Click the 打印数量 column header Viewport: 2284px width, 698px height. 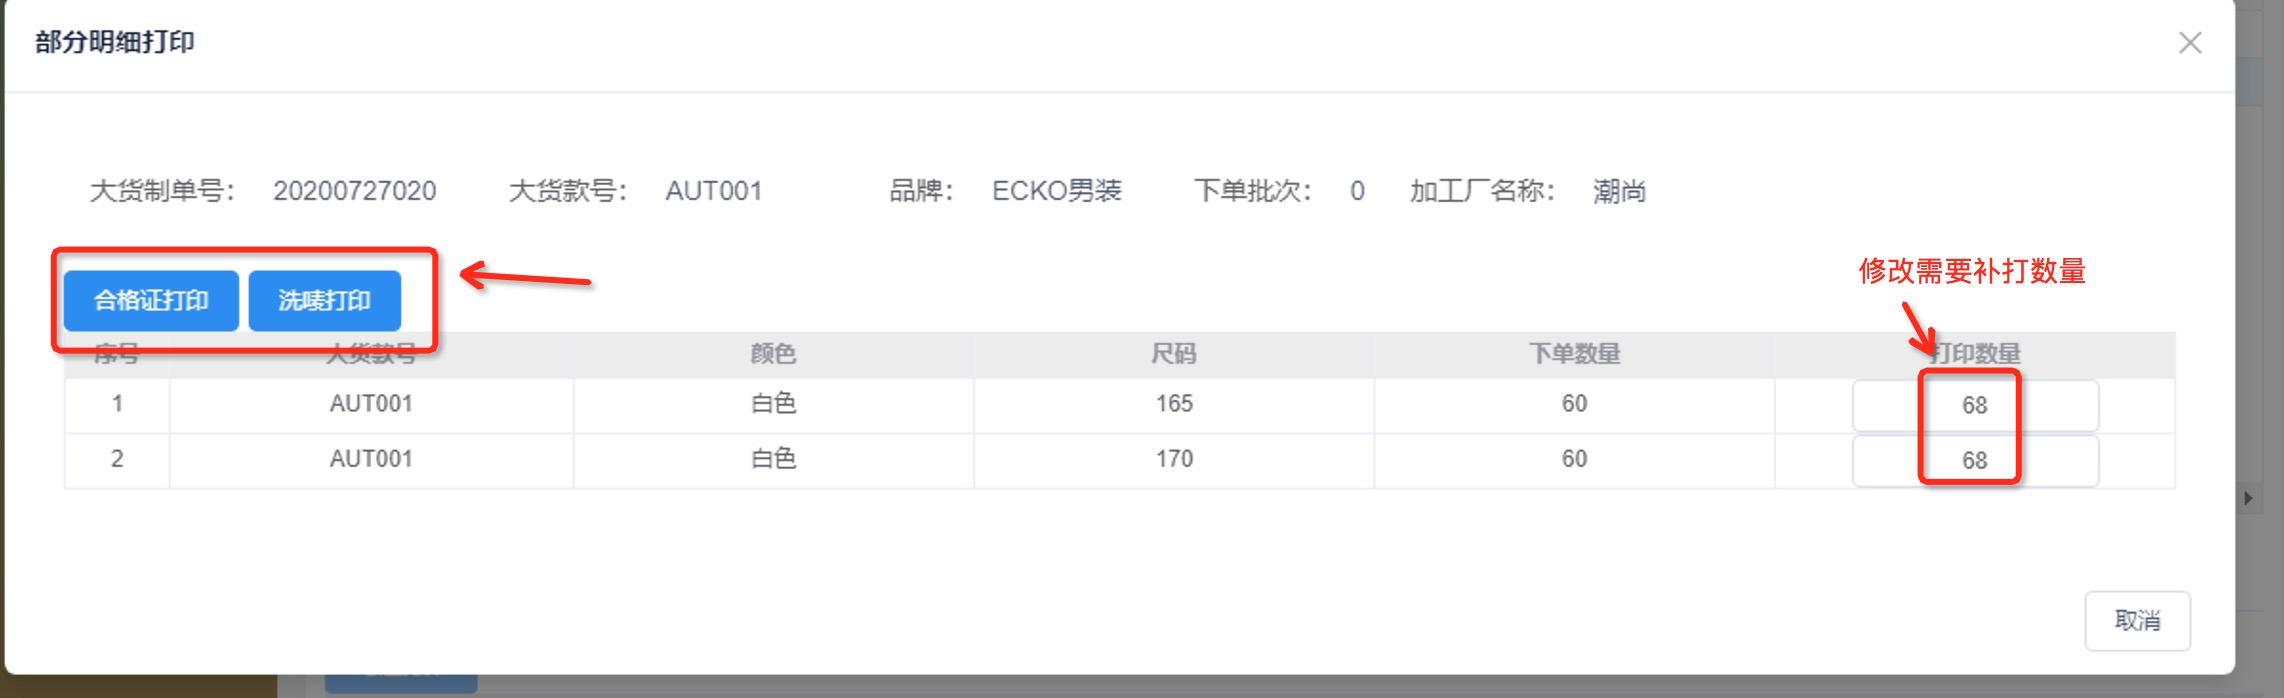(1975, 354)
